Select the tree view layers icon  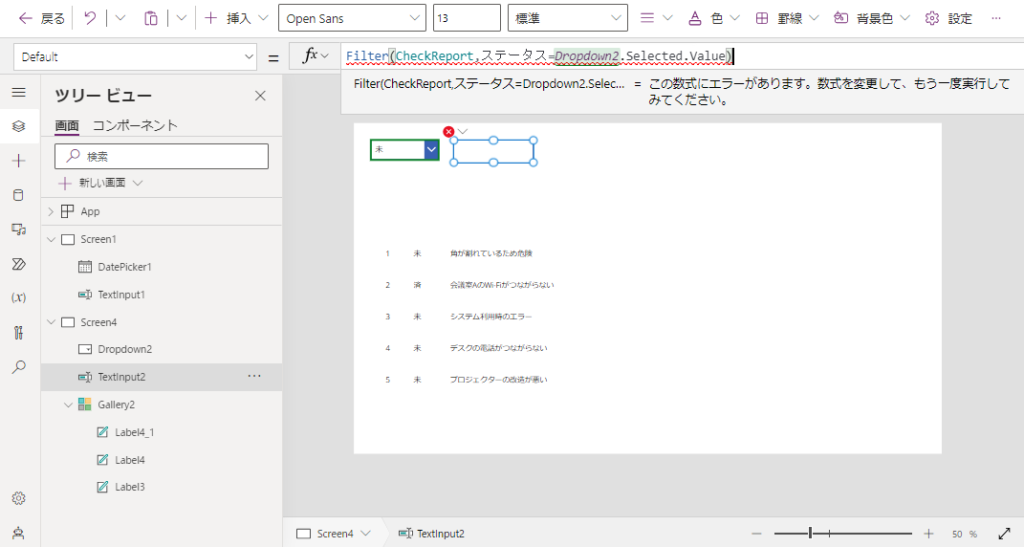click(x=19, y=126)
